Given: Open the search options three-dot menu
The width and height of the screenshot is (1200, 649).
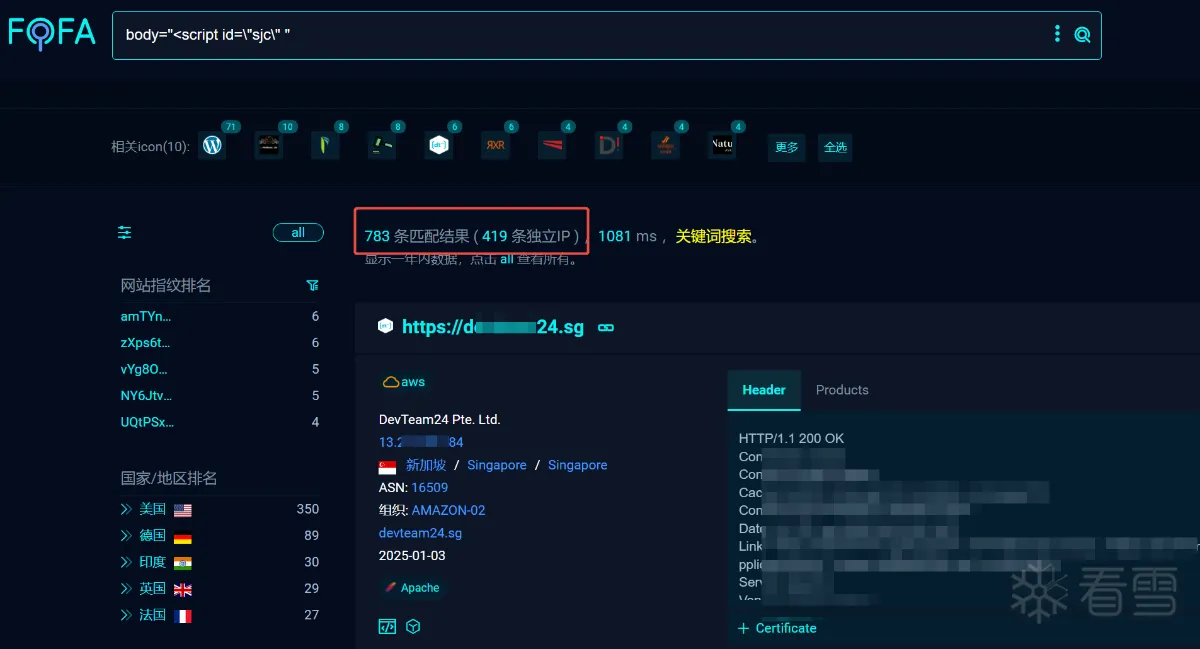Looking at the screenshot, I should [1057, 34].
